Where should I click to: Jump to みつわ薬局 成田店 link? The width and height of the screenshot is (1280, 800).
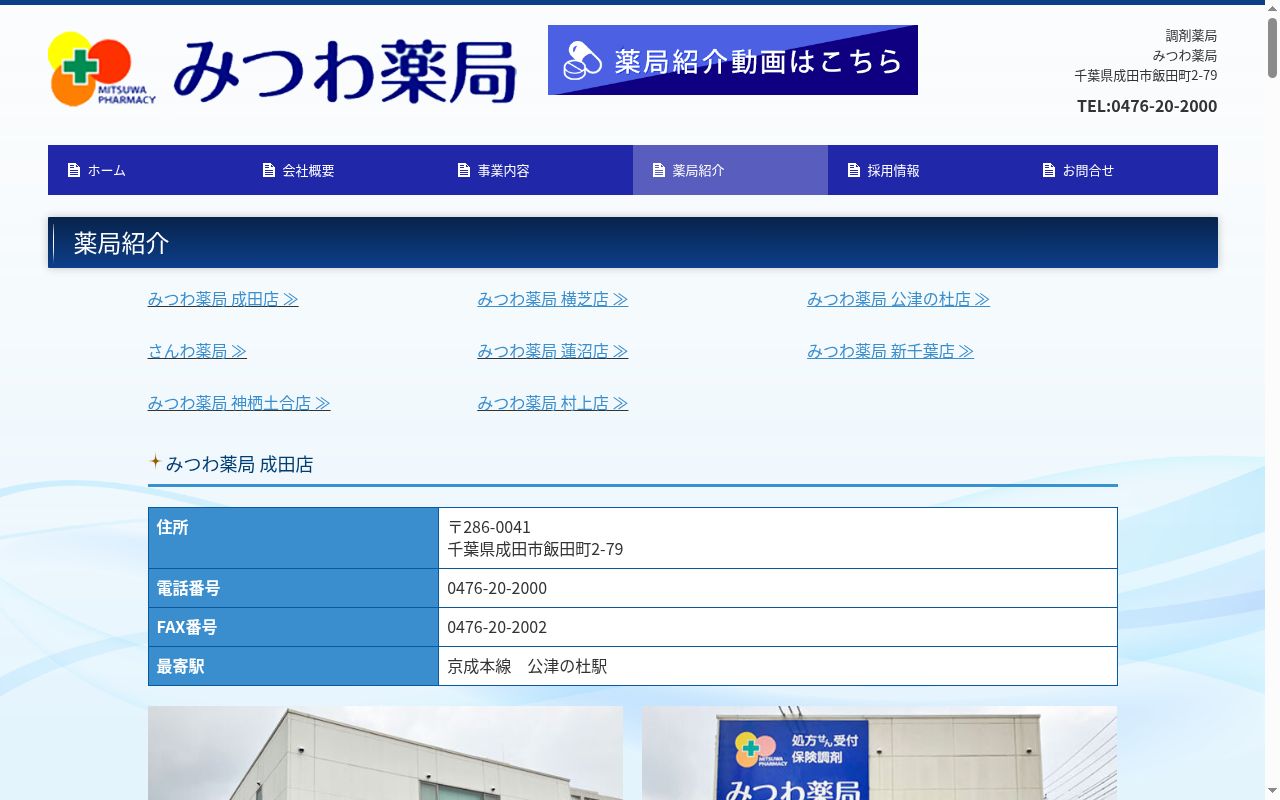[223, 299]
